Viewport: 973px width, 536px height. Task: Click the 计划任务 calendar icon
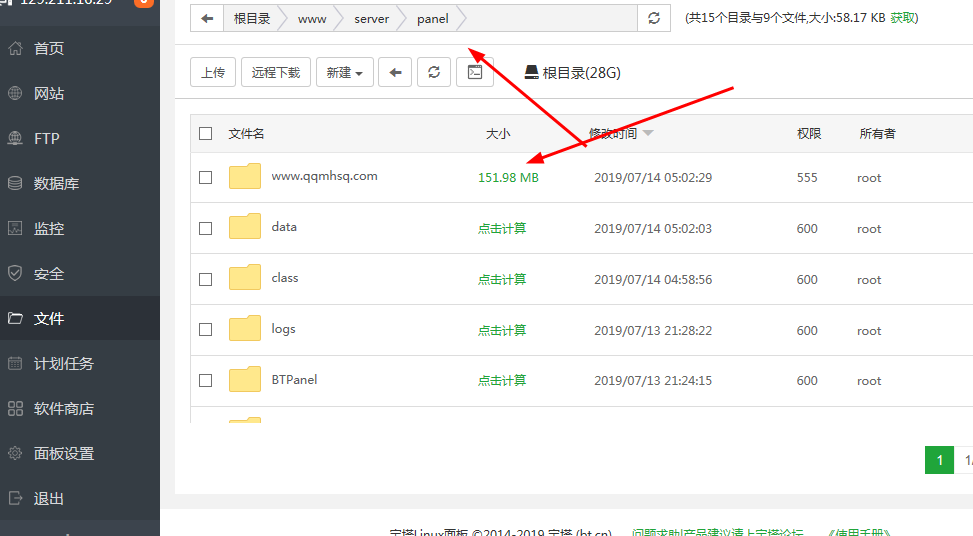[x=15, y=364]
